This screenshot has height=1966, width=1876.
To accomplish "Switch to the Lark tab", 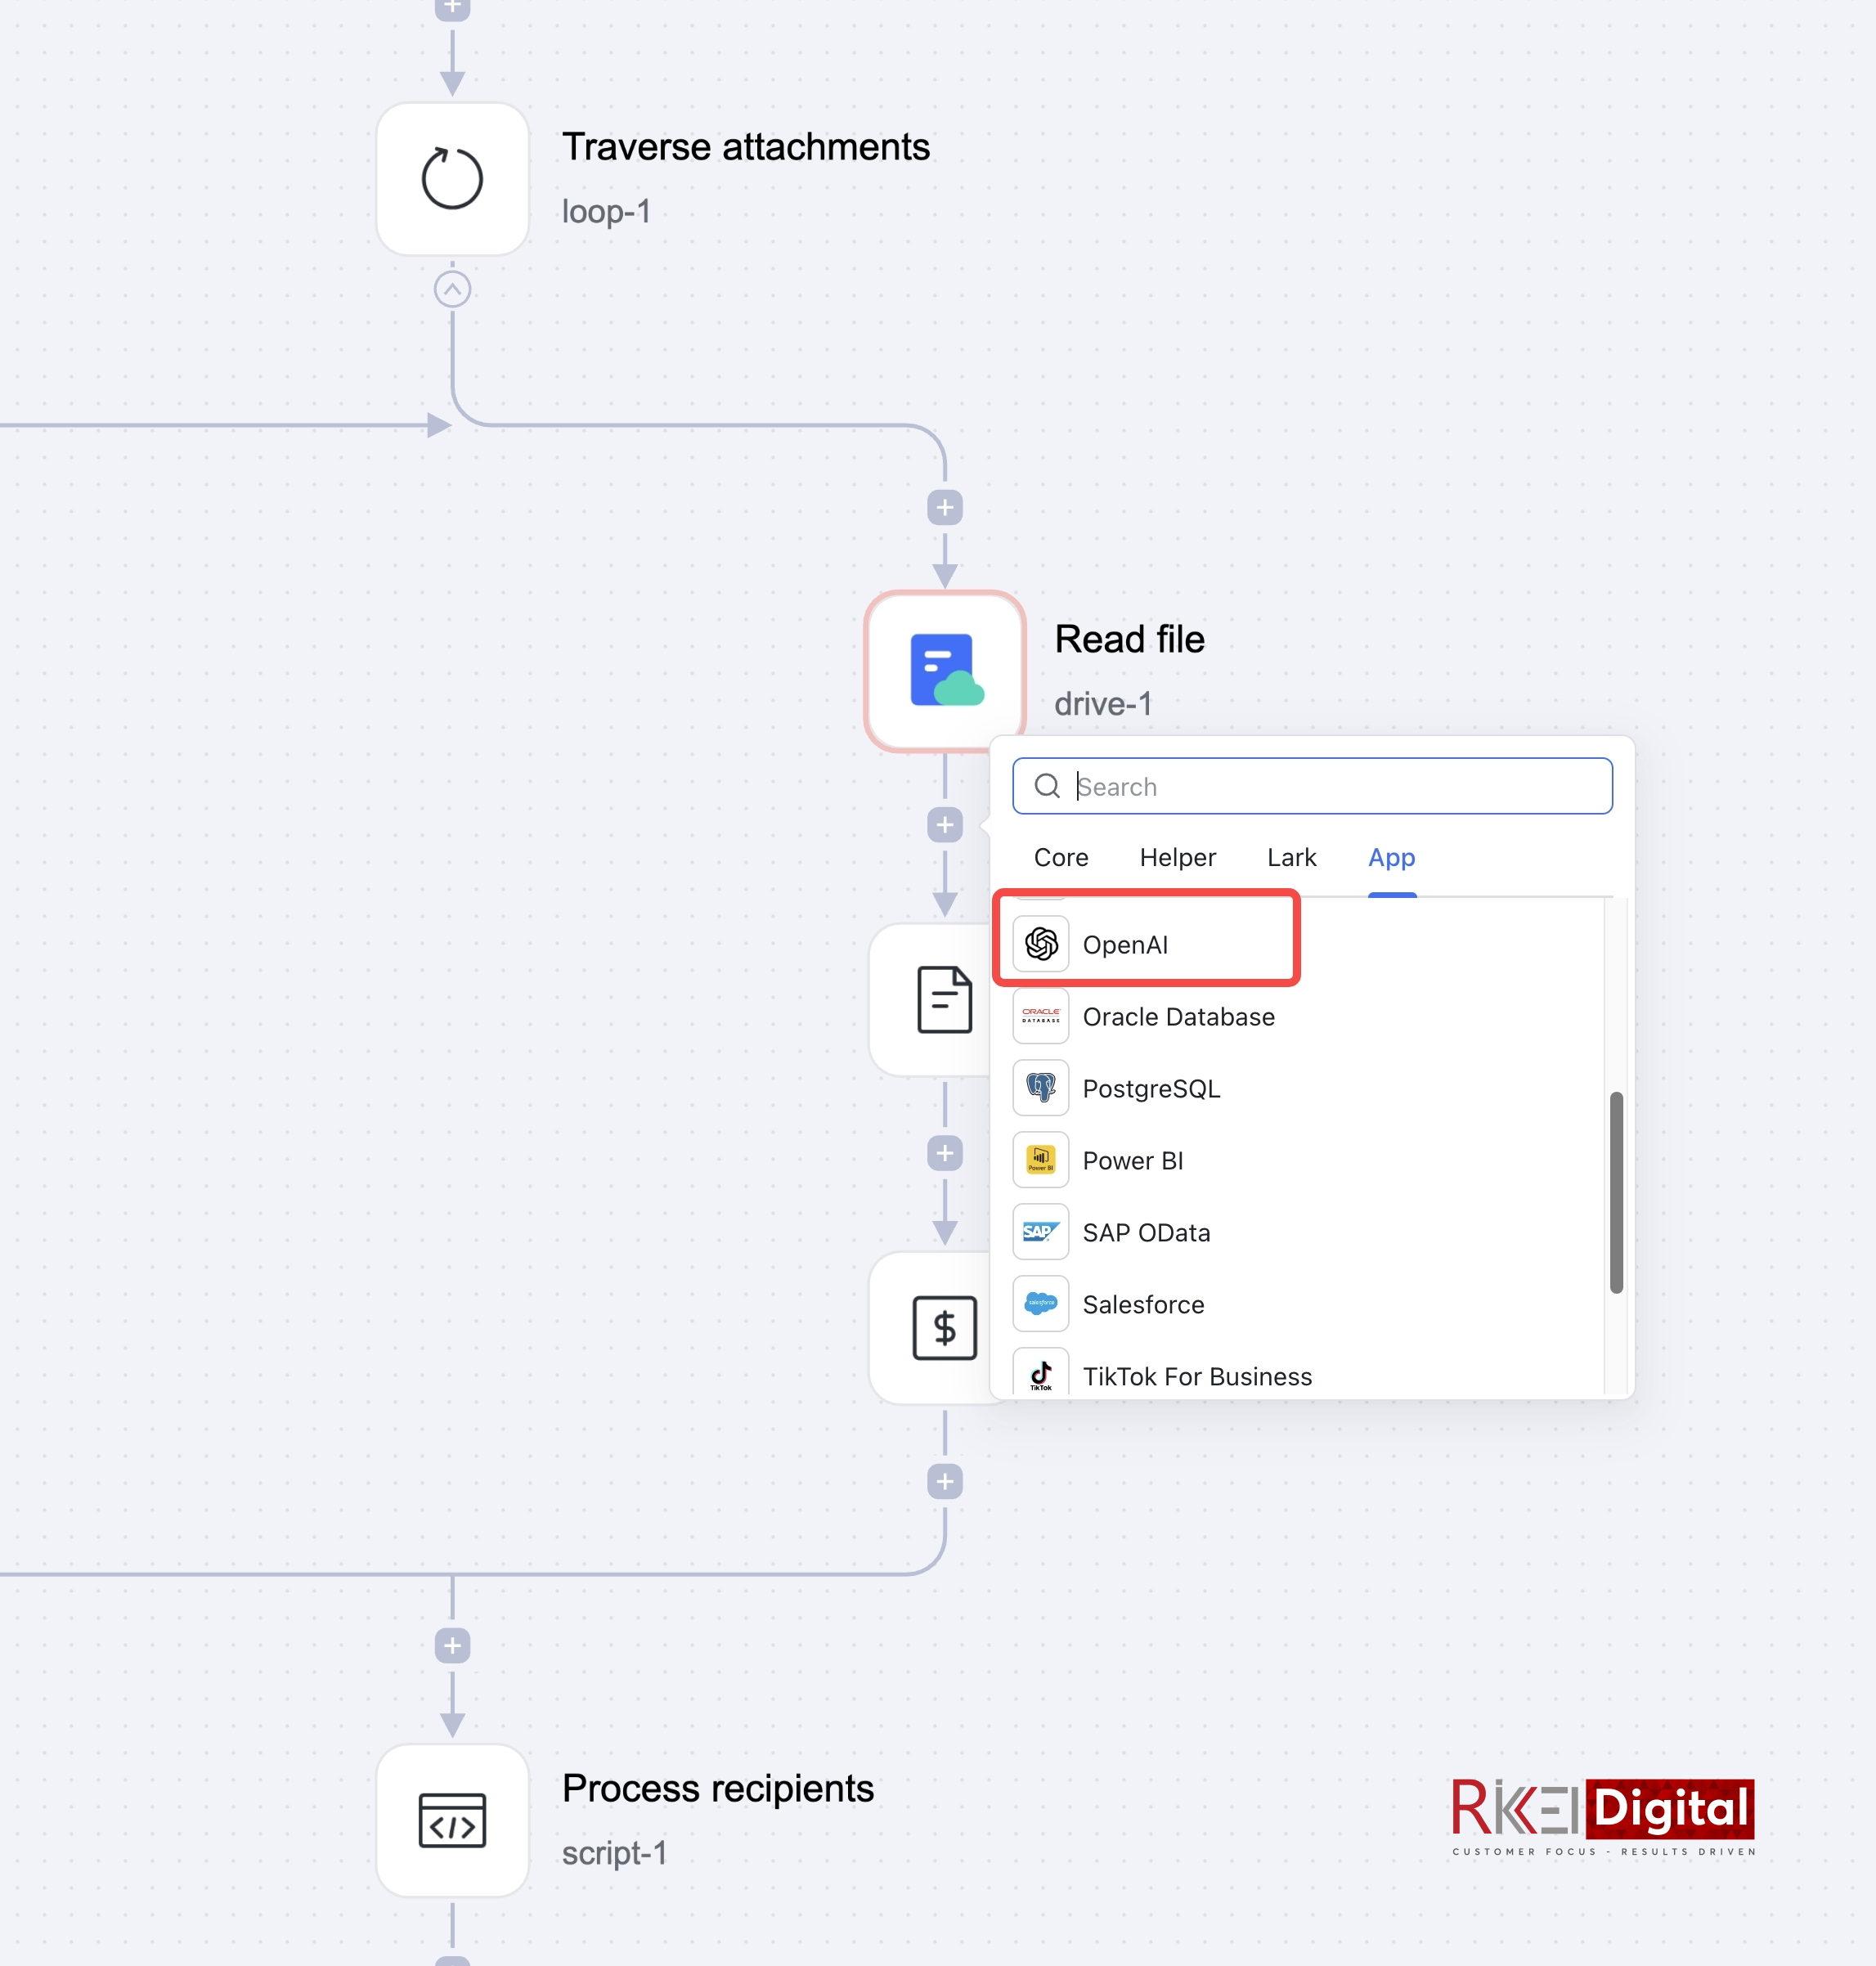I will 1291,857.
